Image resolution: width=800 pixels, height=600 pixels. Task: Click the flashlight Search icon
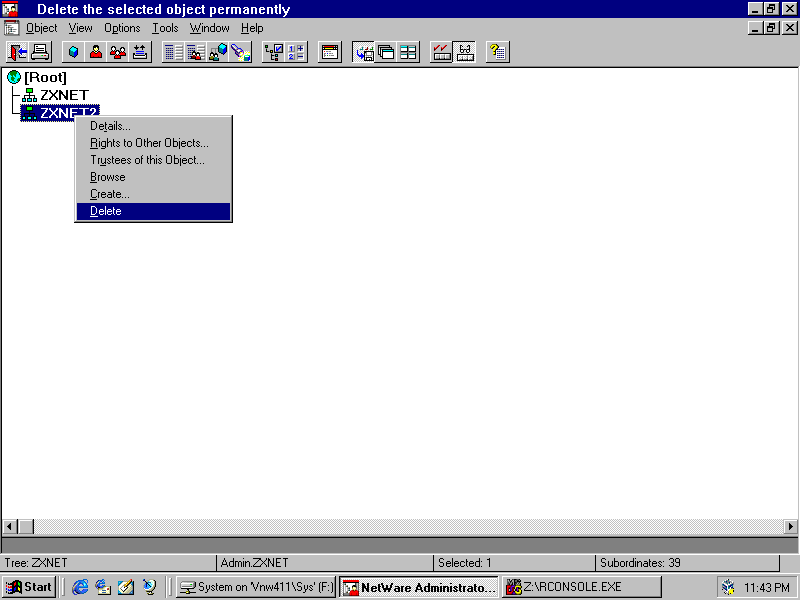240,52
